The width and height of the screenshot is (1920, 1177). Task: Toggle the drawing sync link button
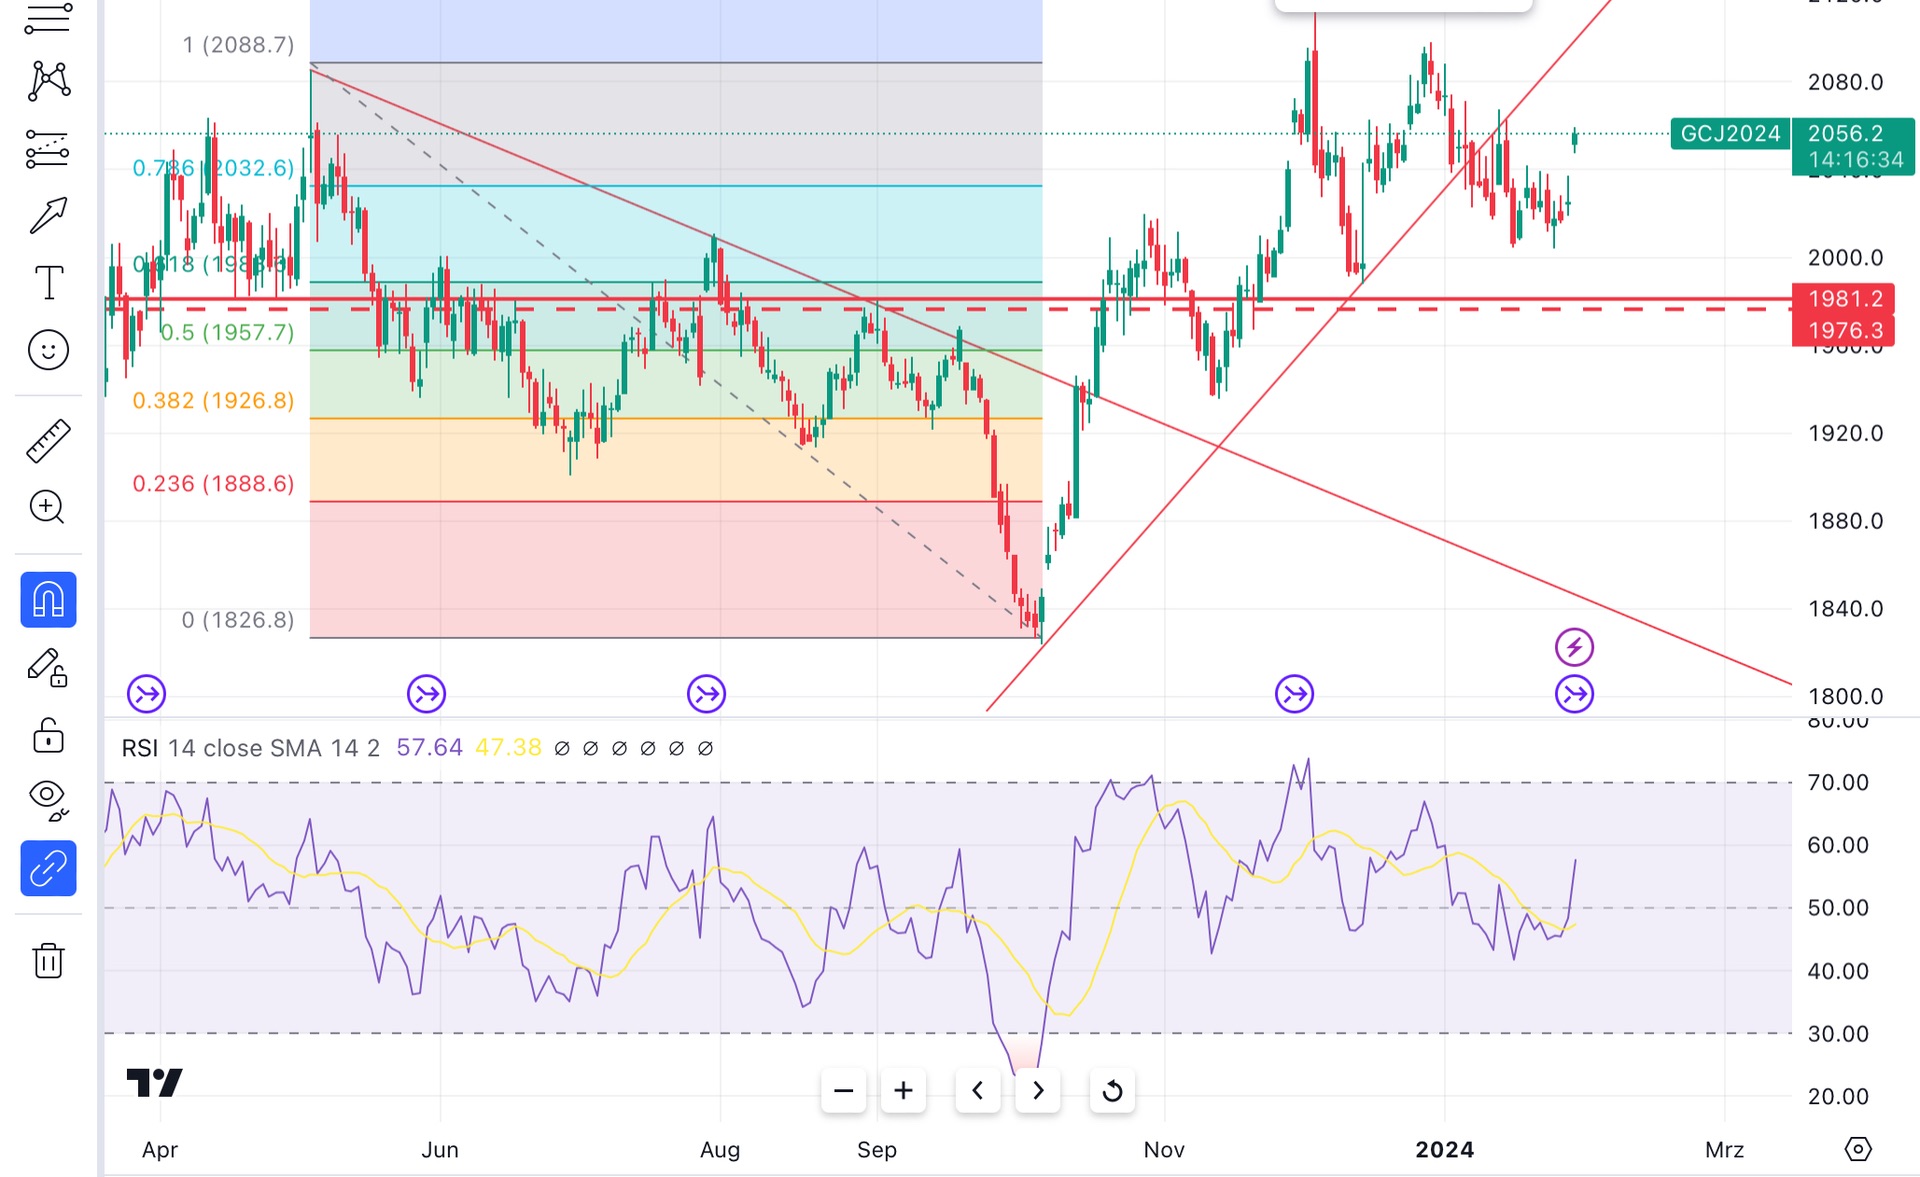48,868
